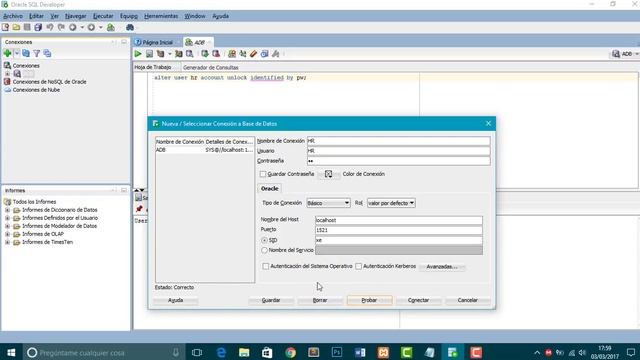Open the Tipo de Conexión dropdown
640x360 pixels.
328,203
